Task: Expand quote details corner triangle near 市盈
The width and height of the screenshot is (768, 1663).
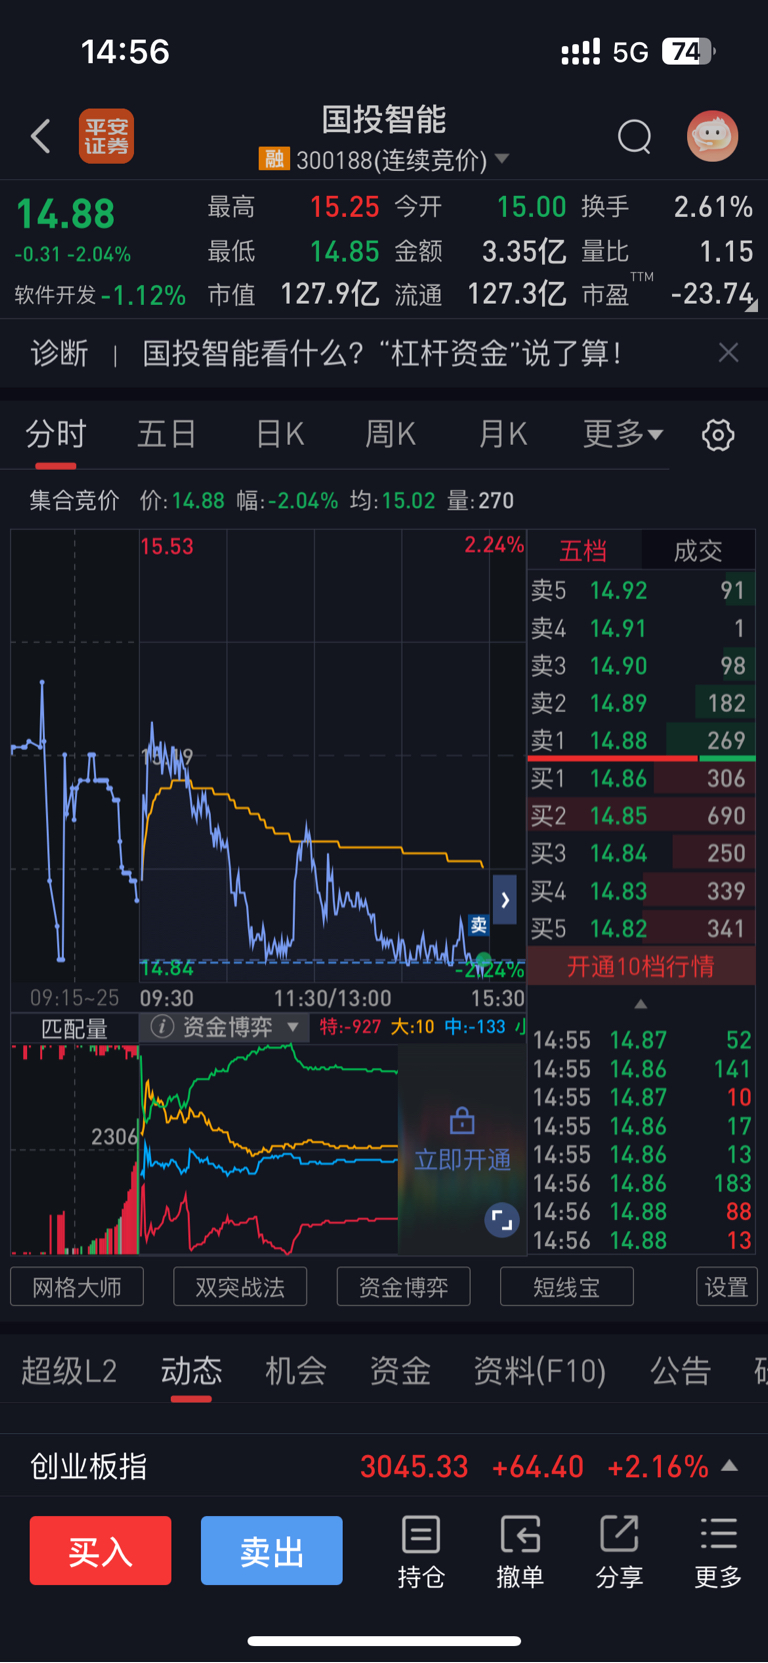Action: (x=751, y=306)
